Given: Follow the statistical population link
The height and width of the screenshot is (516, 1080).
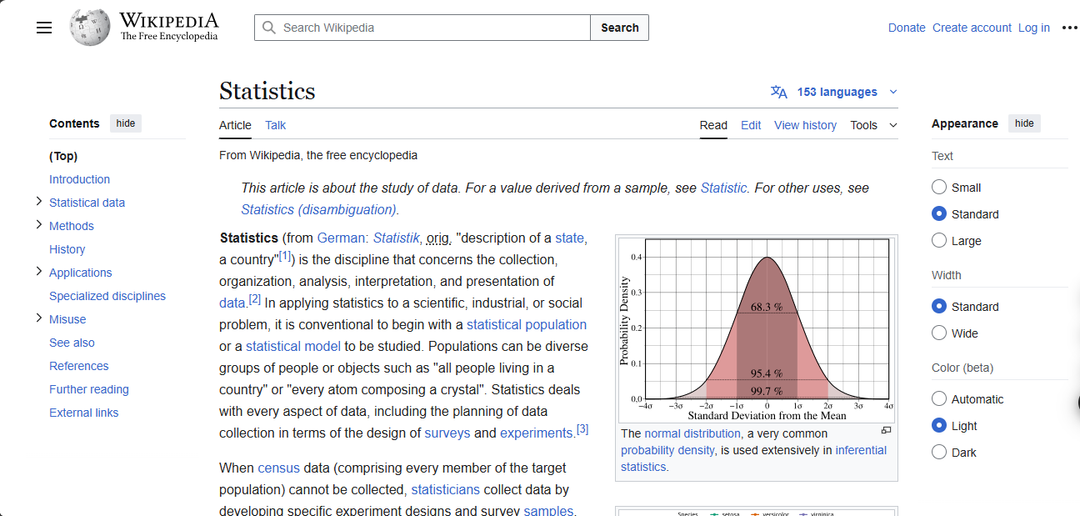Looking at the screenshot, I should 526,325.
